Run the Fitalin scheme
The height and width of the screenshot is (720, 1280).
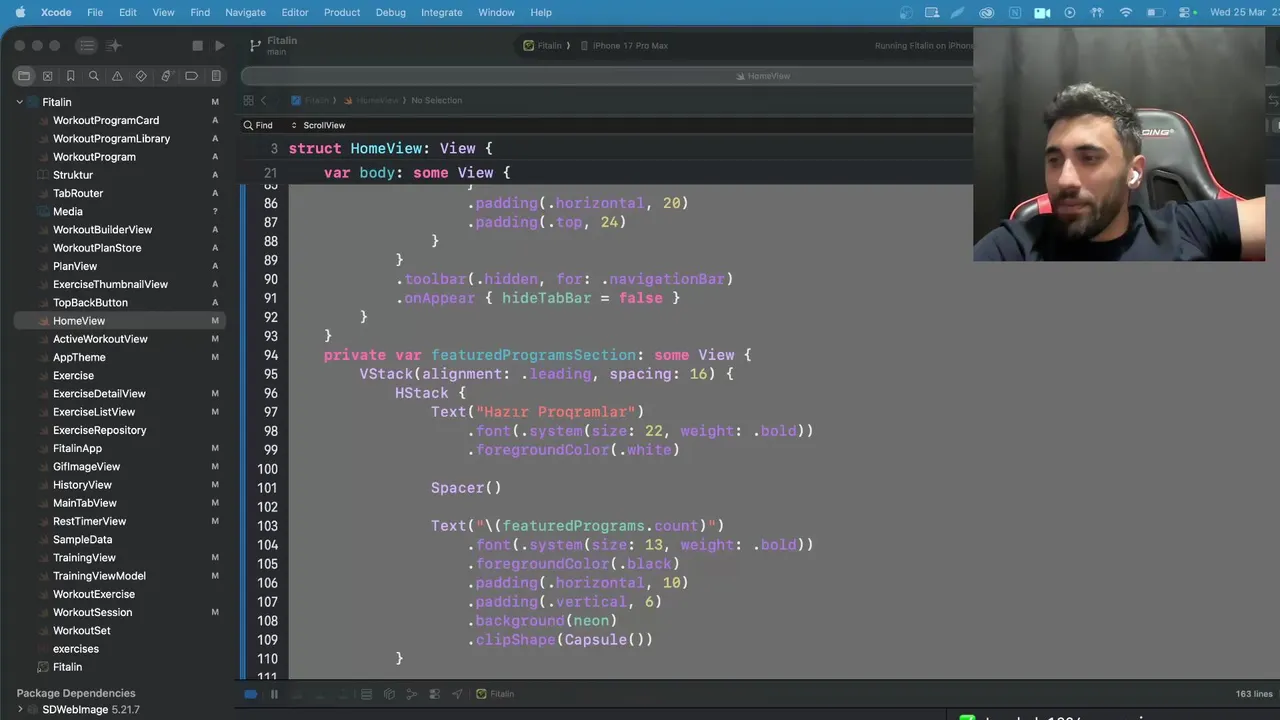(x=220, y=46)
